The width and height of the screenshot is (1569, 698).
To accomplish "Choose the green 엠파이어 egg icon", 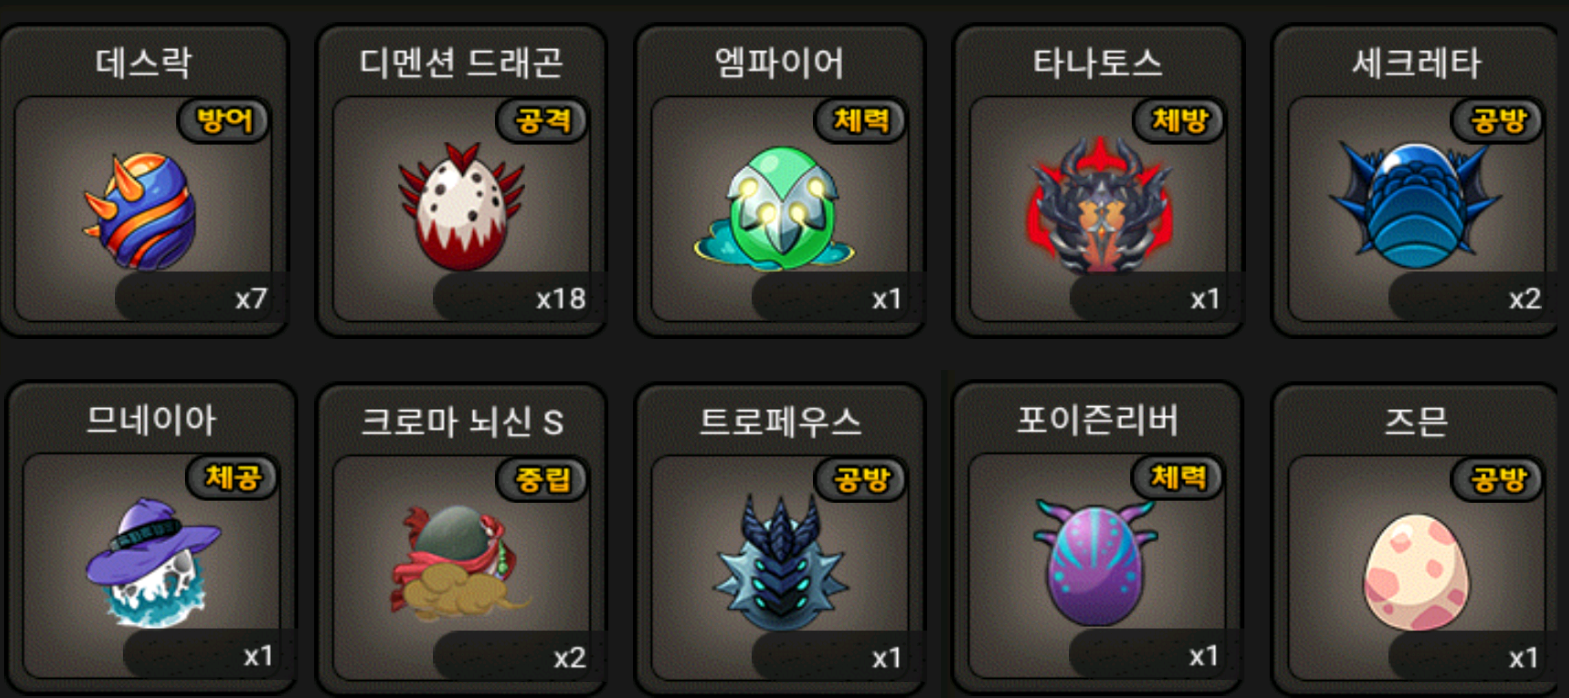I will tap(779, 209).
